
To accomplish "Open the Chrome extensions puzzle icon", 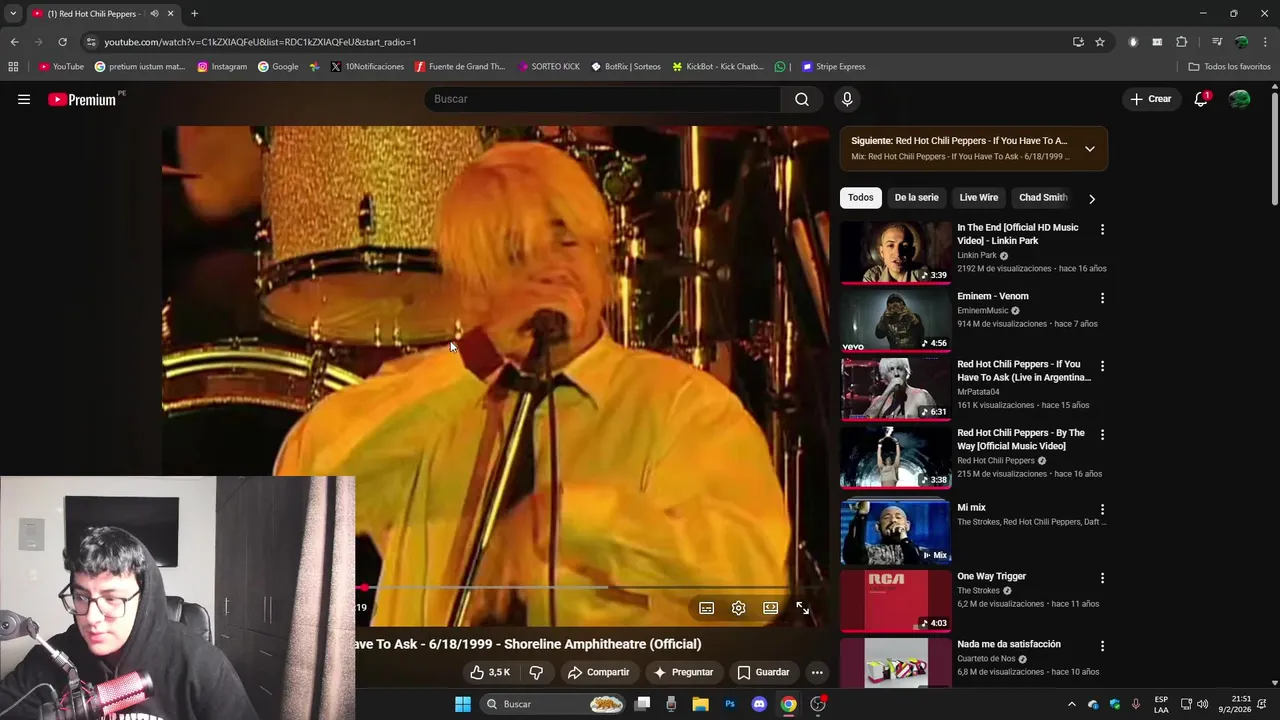I will point(1182,42).
